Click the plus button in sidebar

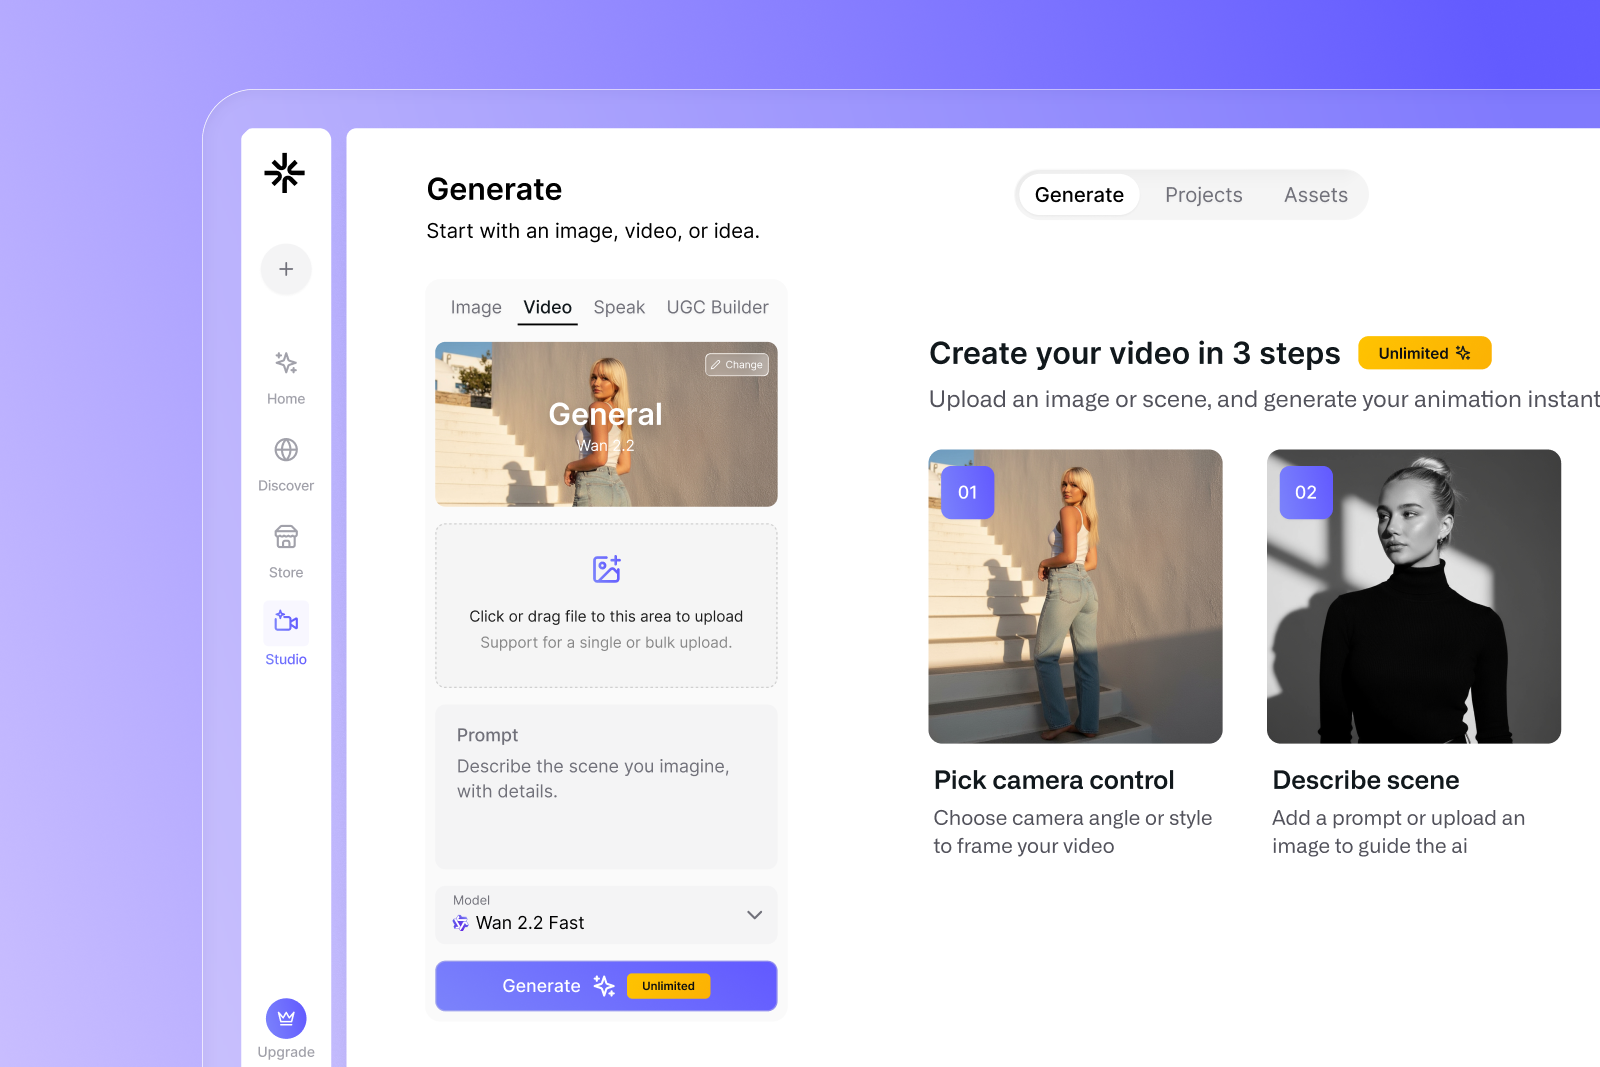coord(286,269)
